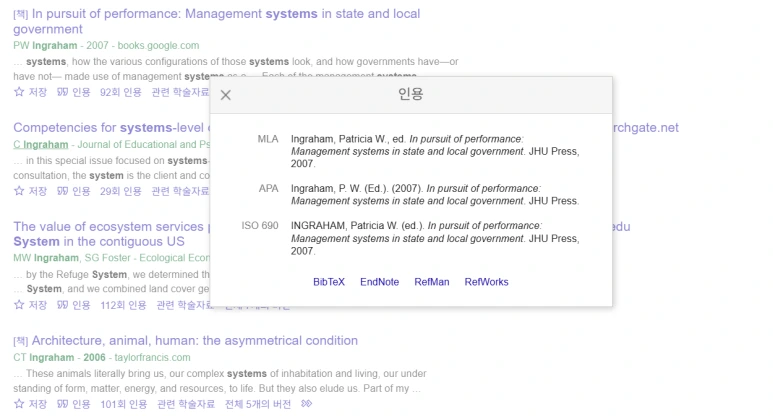This screenshot has height=416, width=773.
Task: Open the researchgate.net full-text link
Action: [646, 128]
